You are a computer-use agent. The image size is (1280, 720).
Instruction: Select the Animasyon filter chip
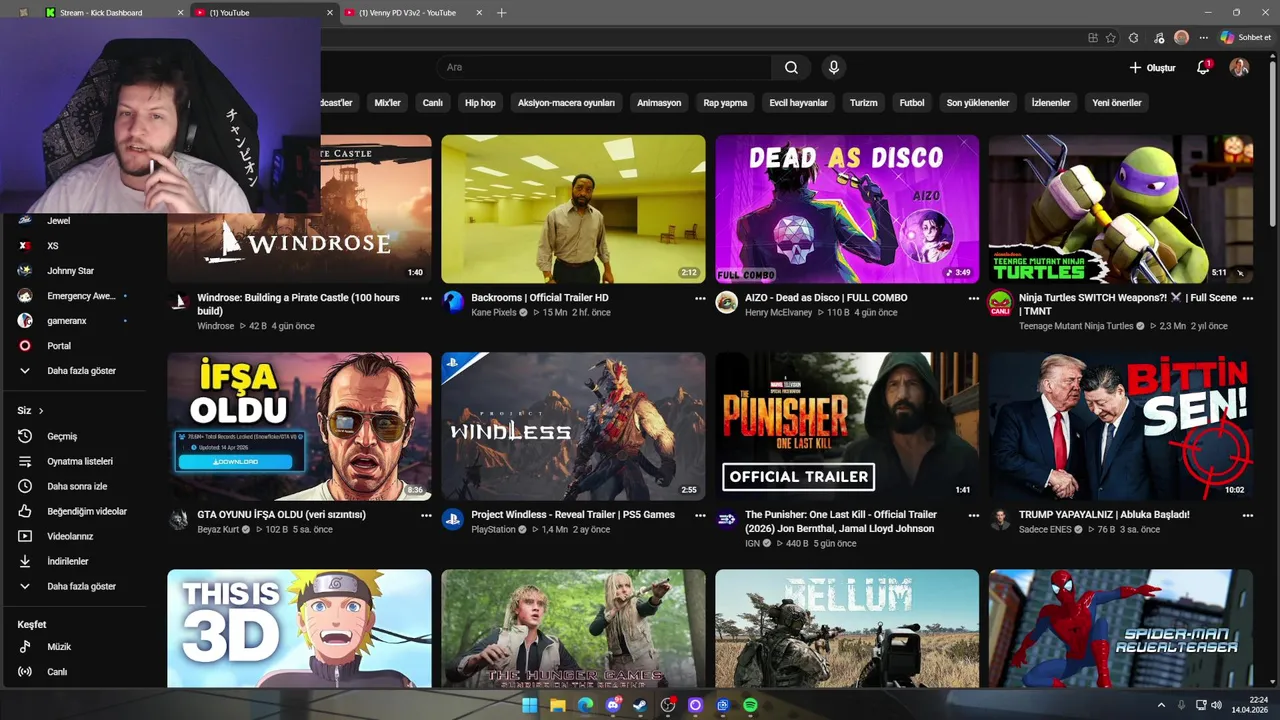[x=659, y=102]
